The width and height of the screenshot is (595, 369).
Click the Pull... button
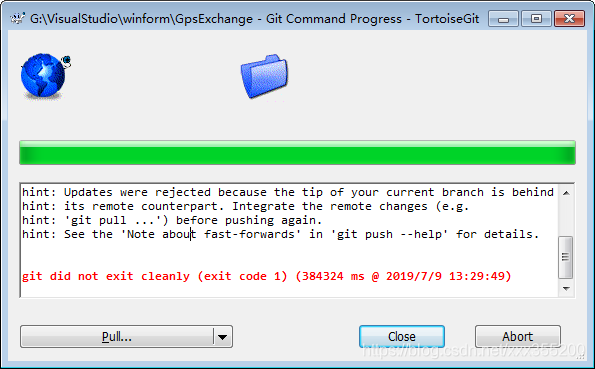point(117,336)
